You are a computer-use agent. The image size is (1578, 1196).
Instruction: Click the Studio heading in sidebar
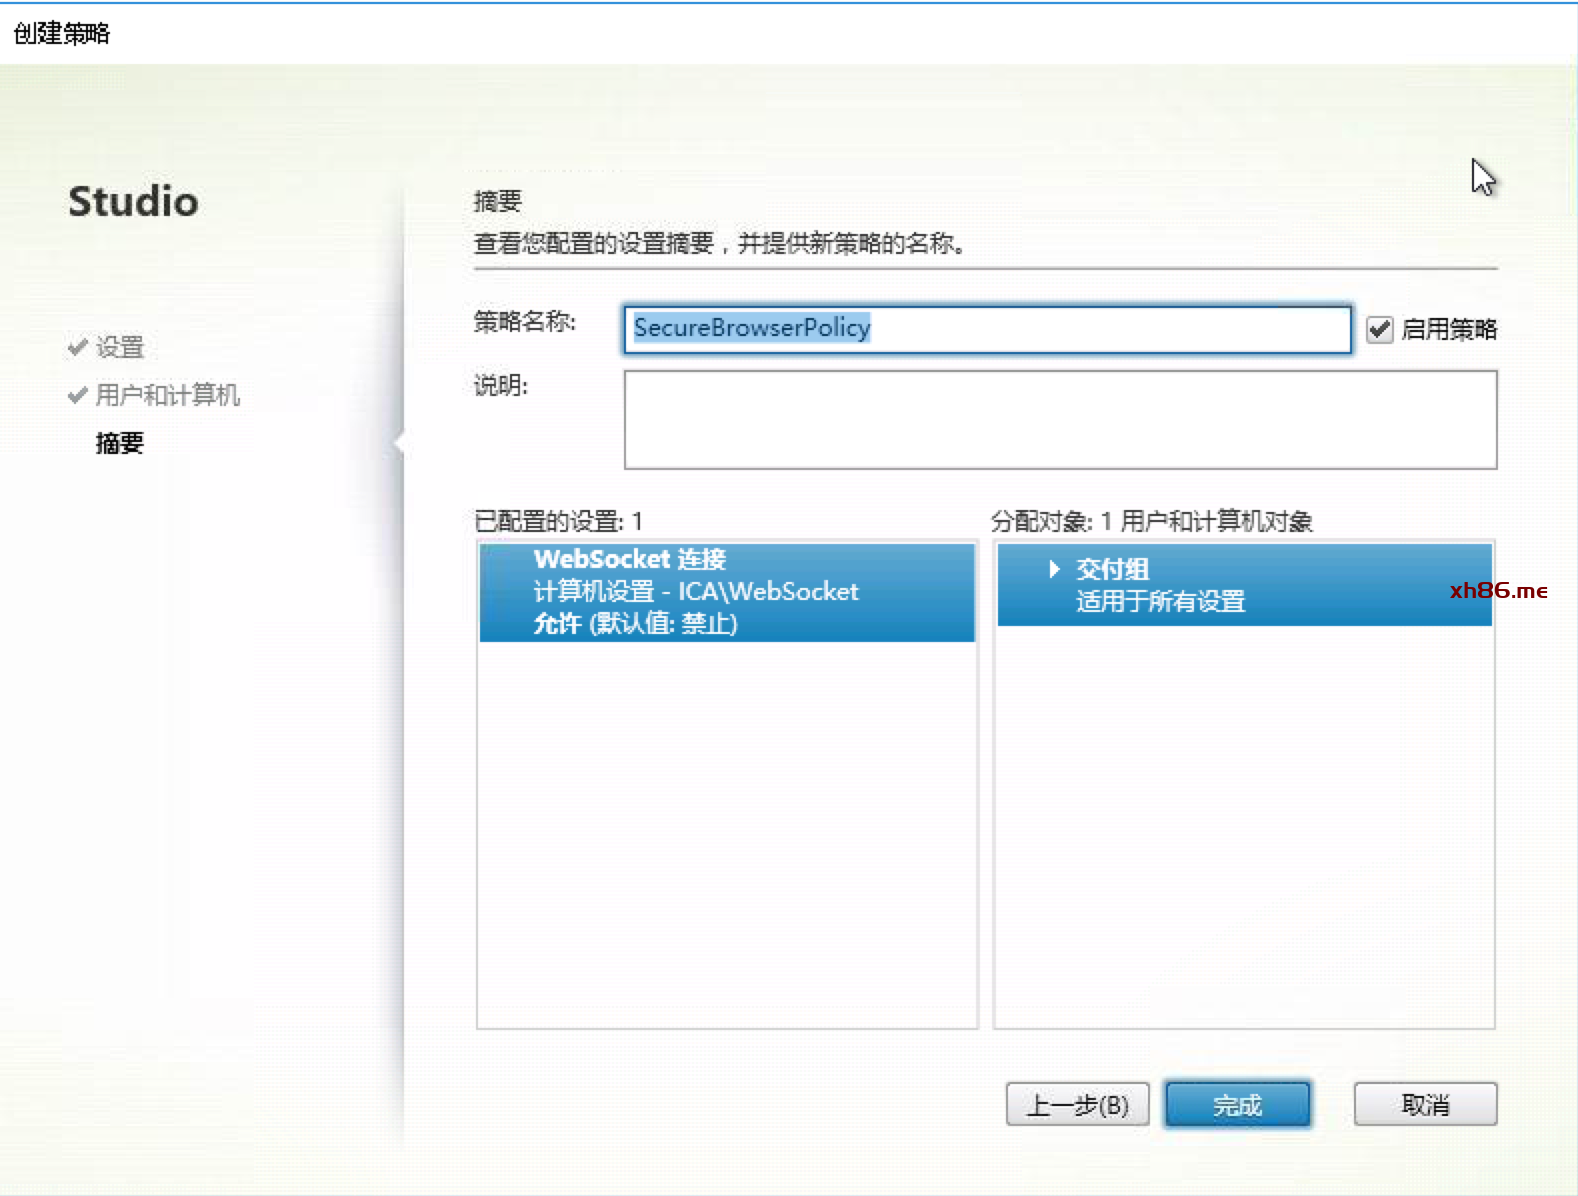click(133, 201)
